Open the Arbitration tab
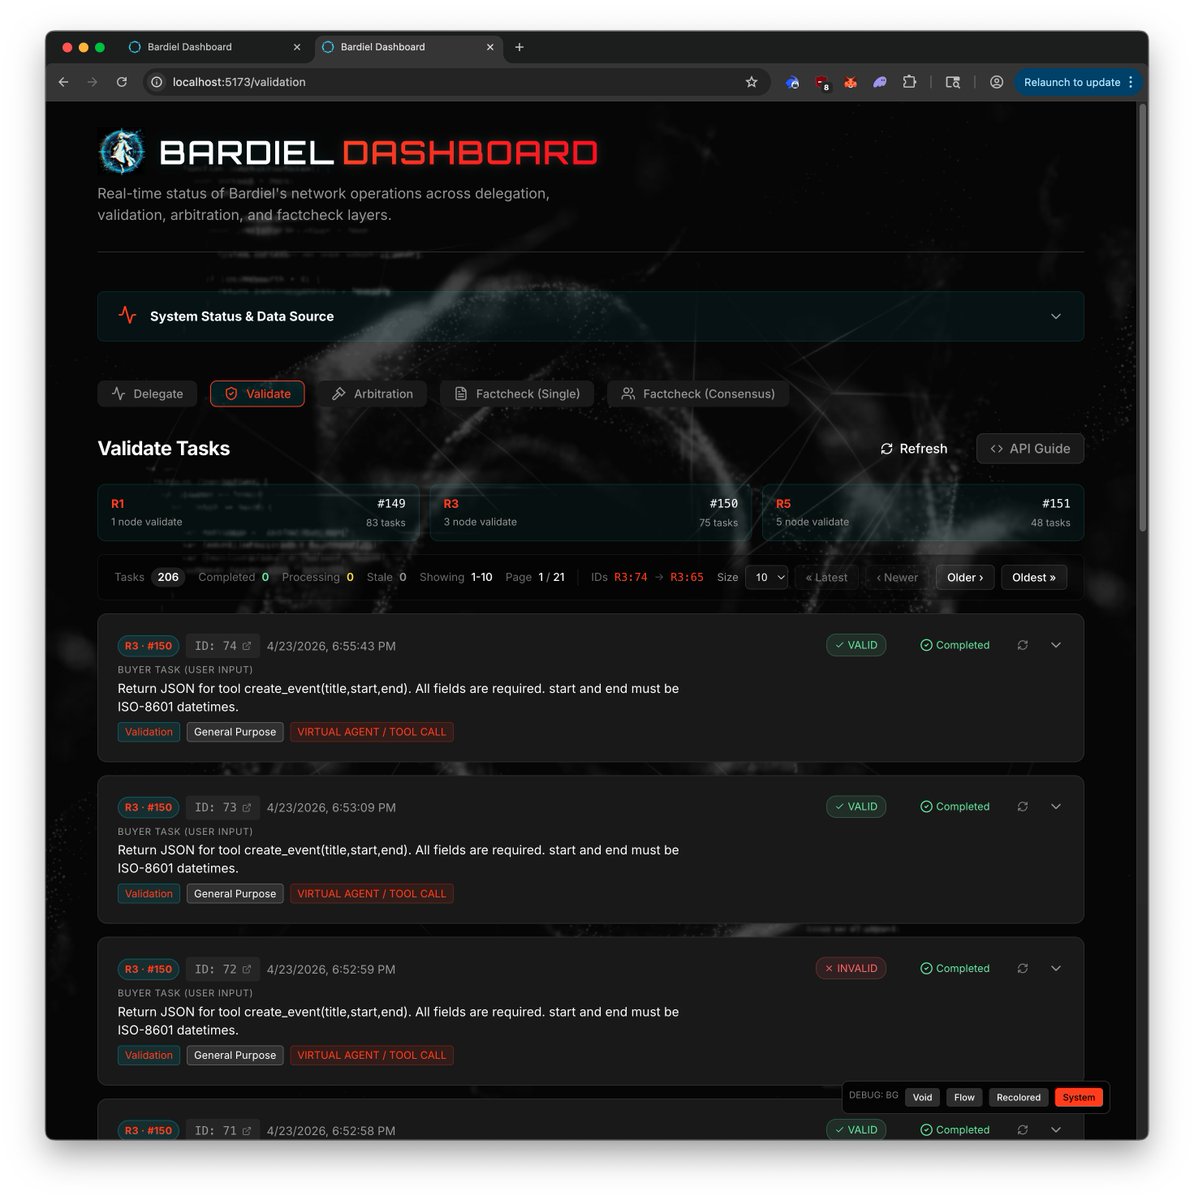Image resolution: width=1194 pixels, height=1200 pixels. (372, 394)
